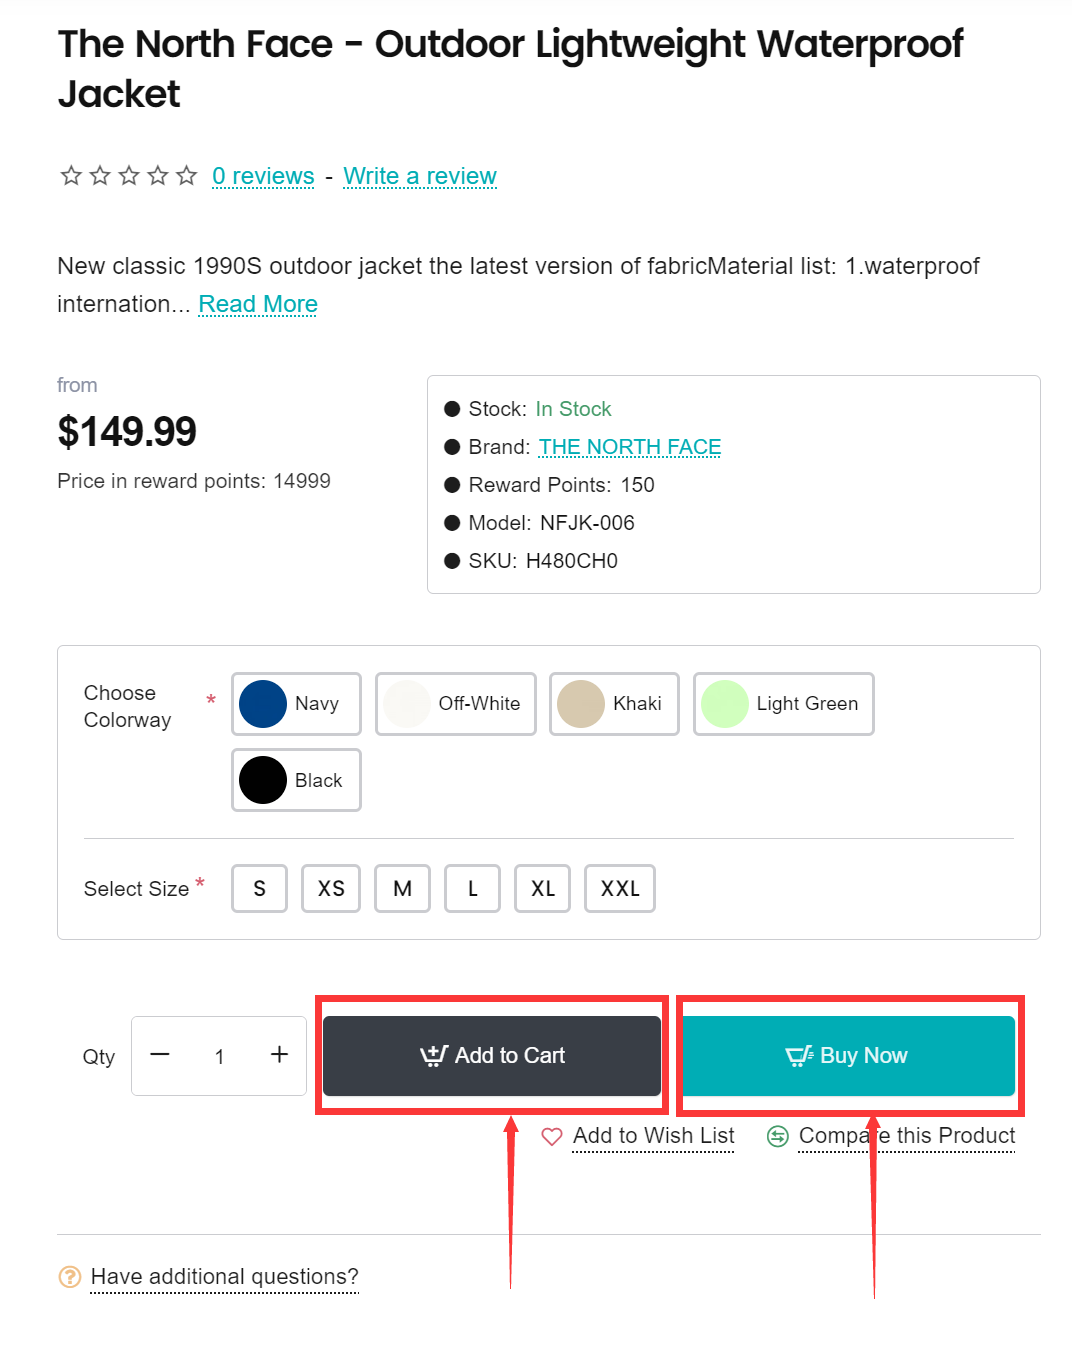
Task: Open THE NORTH FACE brand link
Action: point(630,447)
